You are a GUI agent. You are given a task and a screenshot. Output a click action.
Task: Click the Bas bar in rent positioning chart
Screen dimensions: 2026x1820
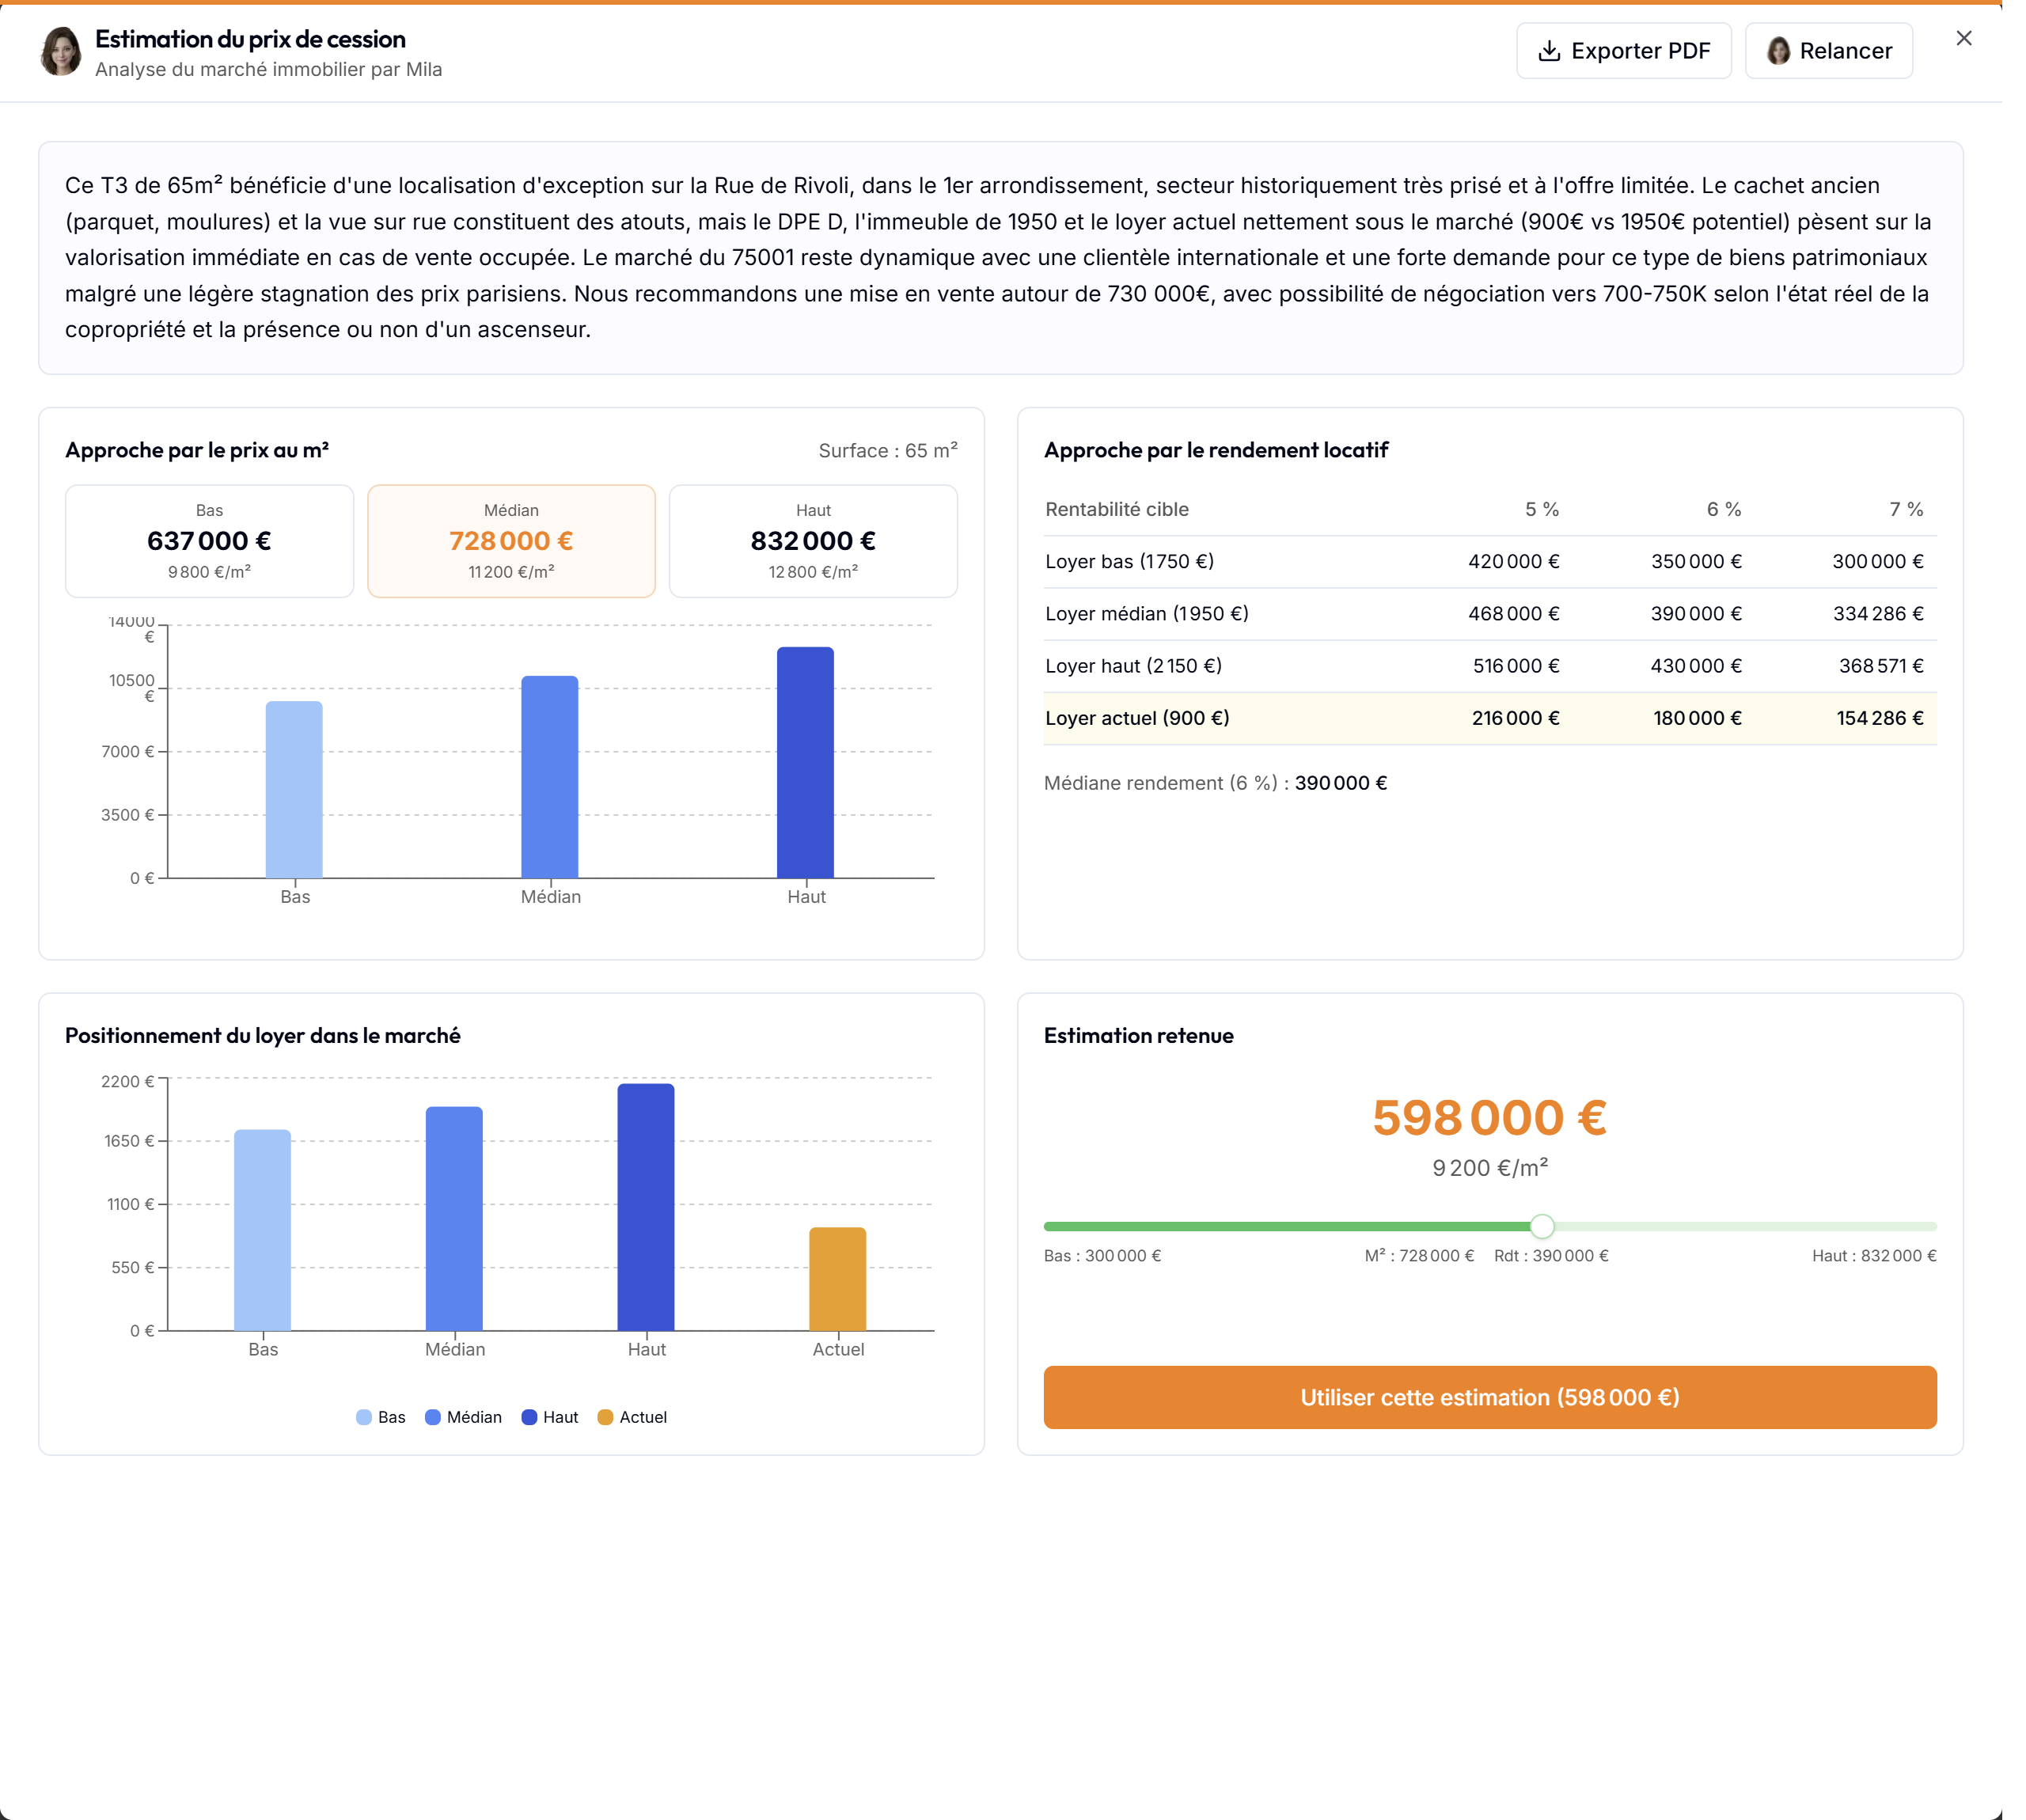click(262, 1230)
